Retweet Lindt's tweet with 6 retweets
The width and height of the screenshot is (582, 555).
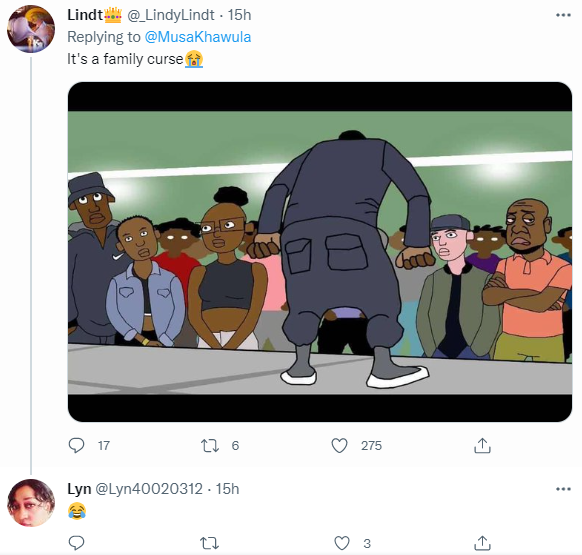pos(210,445)
